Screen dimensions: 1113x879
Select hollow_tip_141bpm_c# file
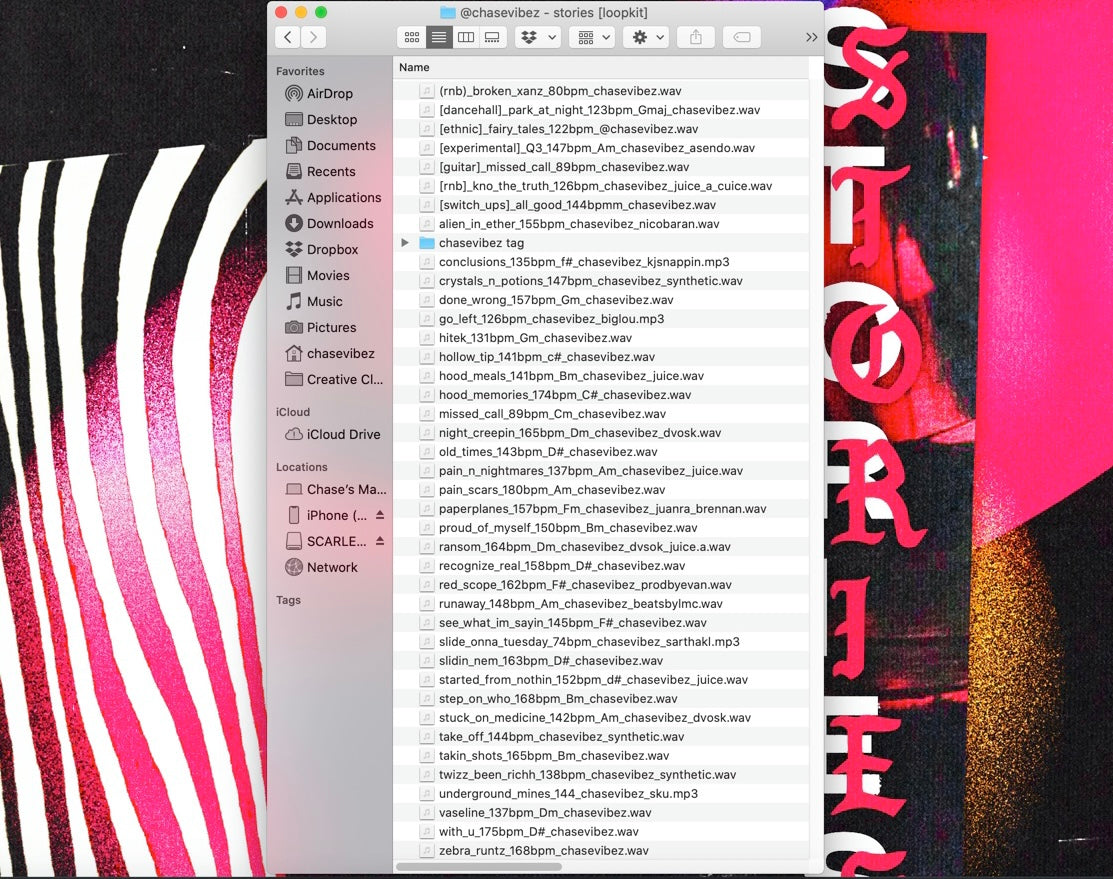click(x=601, y=357)
